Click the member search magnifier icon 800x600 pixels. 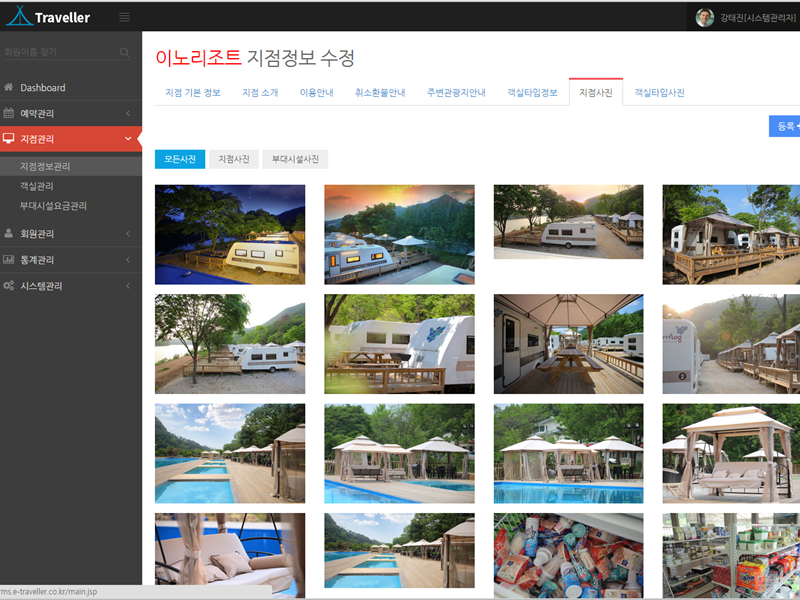click(x=124, y=52)
